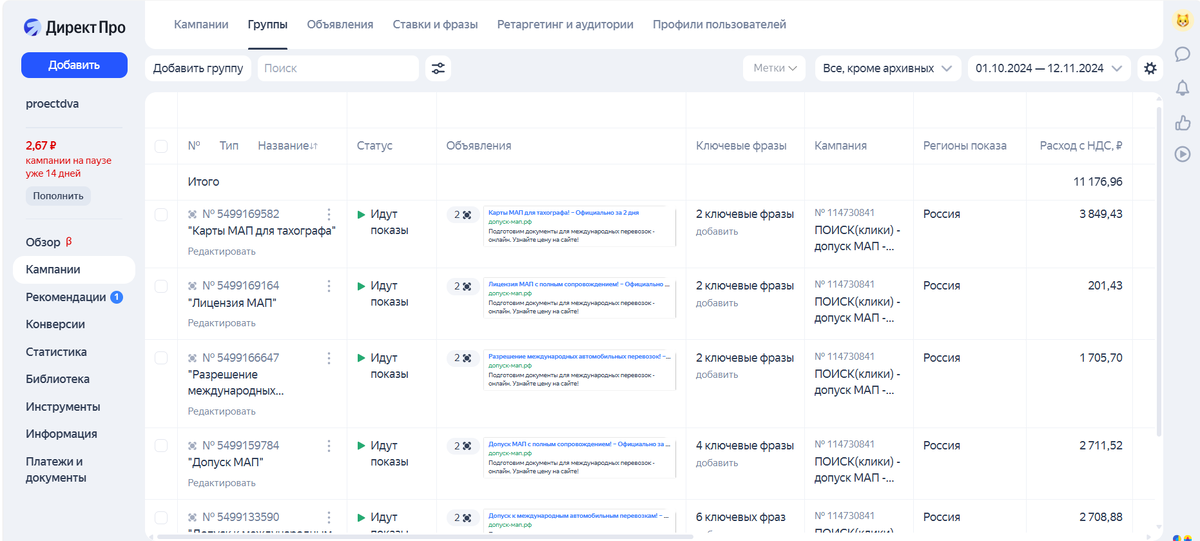Click the ads count badge for group 5499169582

coord(461,214)
